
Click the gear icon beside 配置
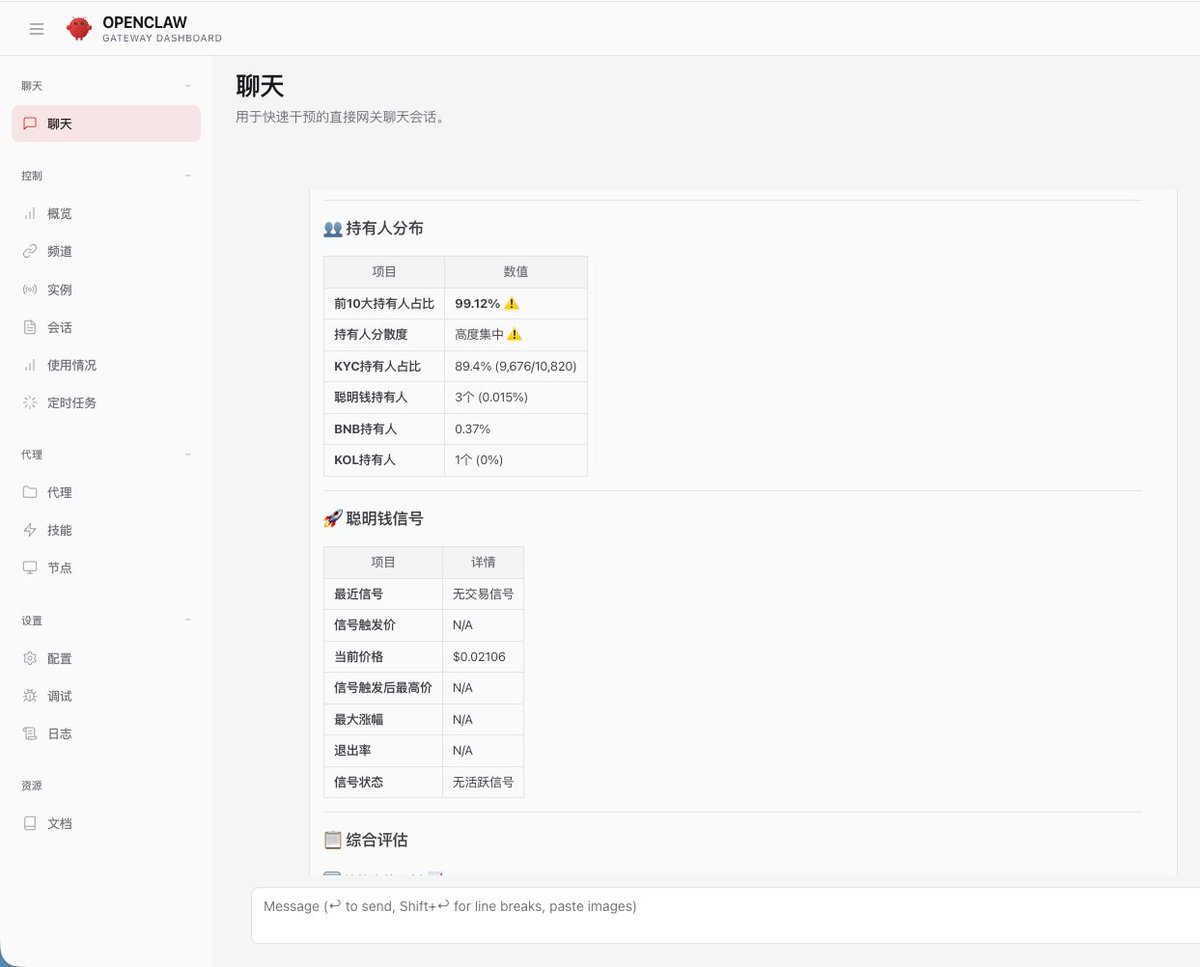[30, 659]
